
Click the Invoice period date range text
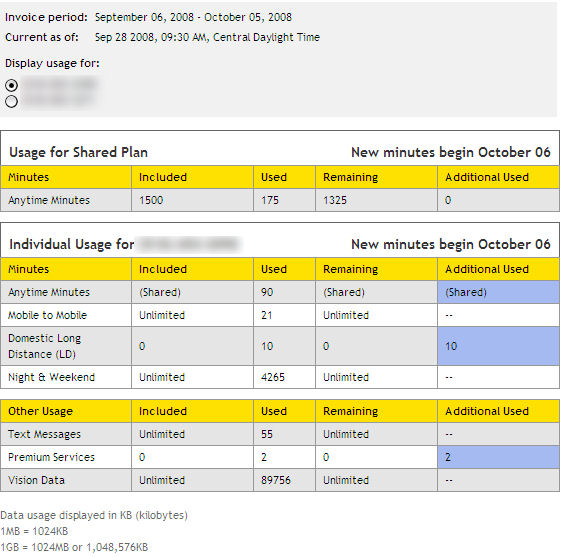[x=193, y=17]
